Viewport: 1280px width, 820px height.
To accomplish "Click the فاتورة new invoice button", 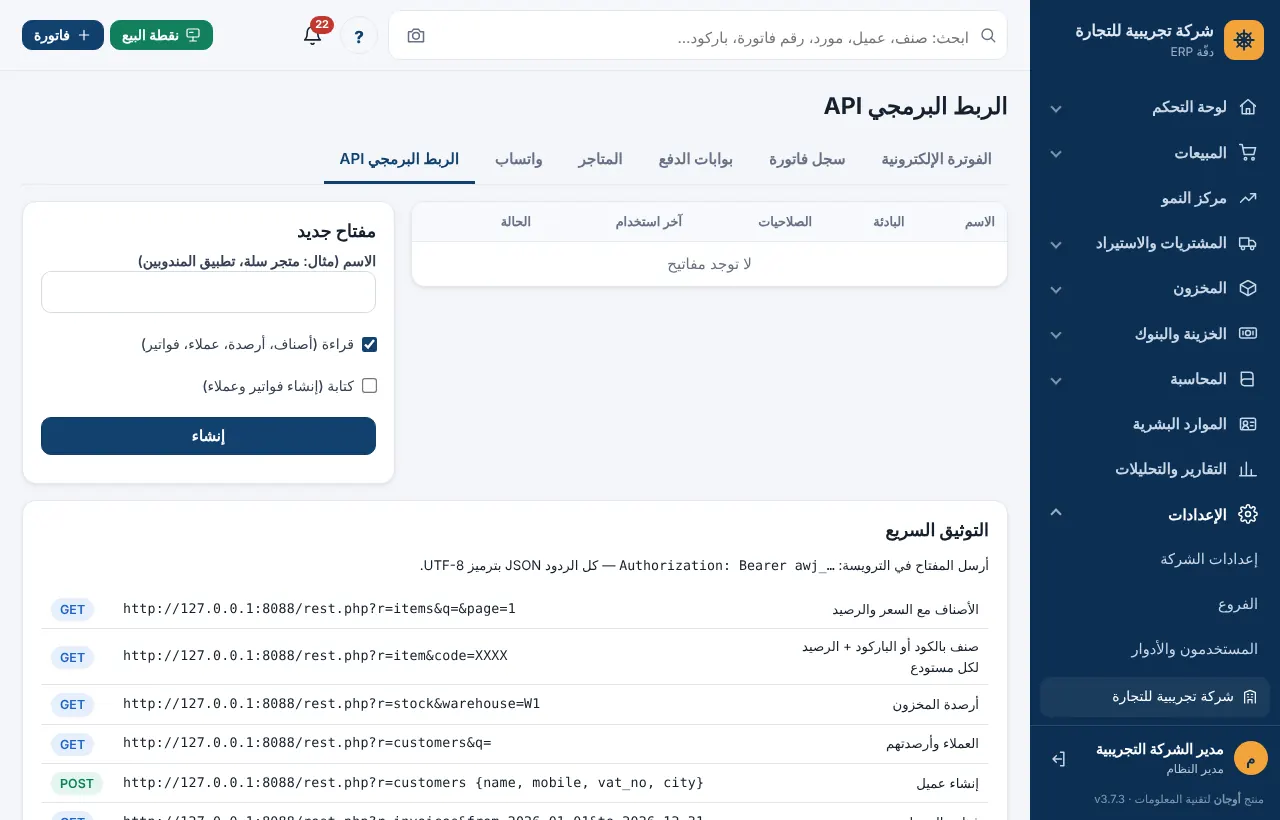I will 63,35.
